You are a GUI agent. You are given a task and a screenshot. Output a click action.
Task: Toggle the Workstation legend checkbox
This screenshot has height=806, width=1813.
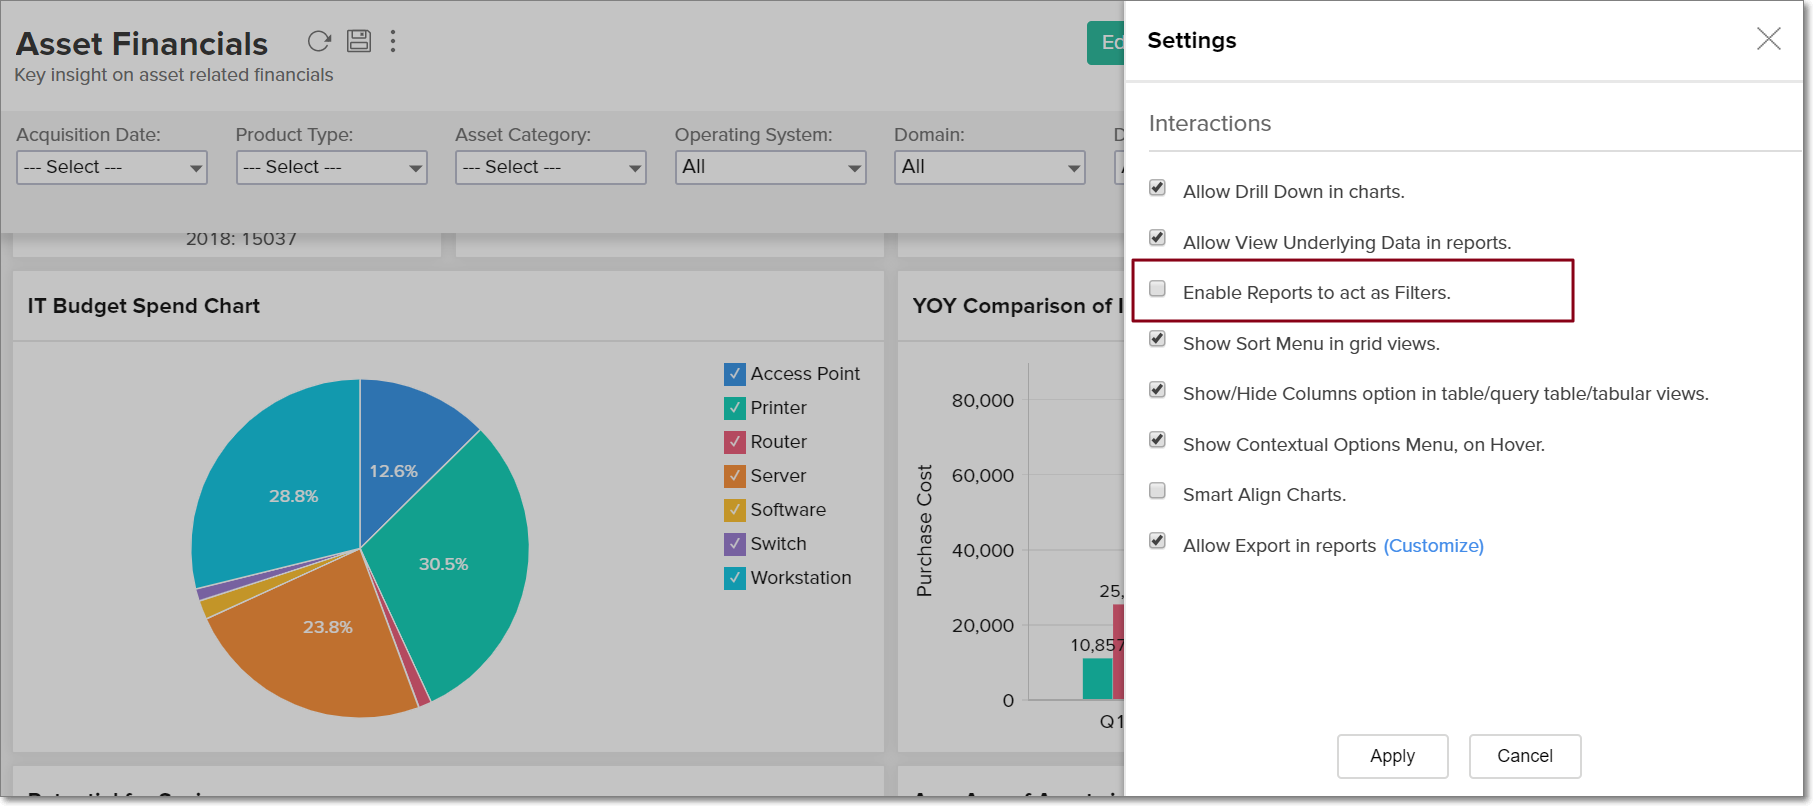click(735, 578)
